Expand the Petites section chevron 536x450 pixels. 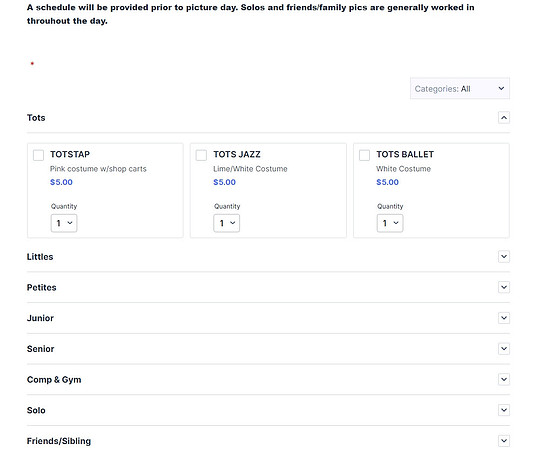click(x=504, y=287)
